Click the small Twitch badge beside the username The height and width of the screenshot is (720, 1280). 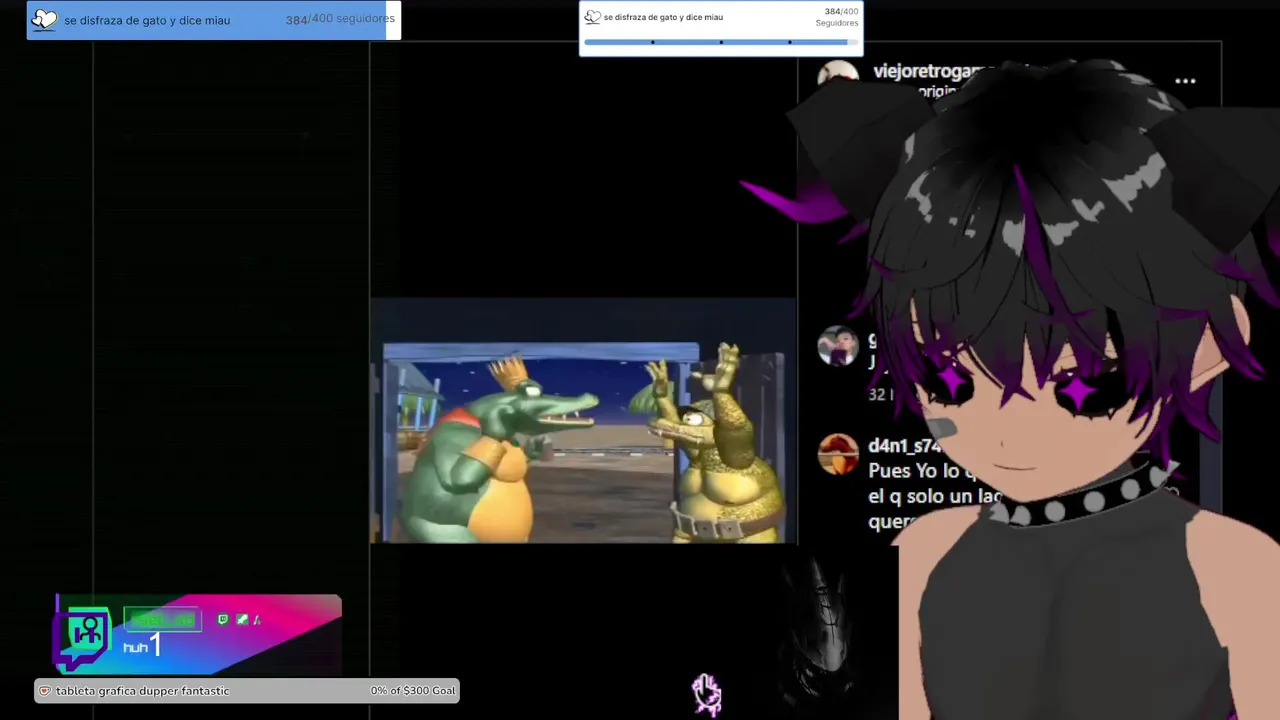point(223,620)
